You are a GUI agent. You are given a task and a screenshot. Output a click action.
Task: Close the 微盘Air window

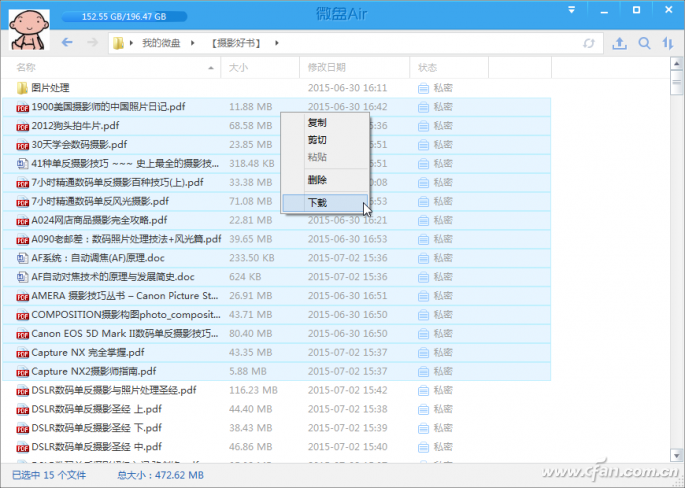tap(669, 10)
